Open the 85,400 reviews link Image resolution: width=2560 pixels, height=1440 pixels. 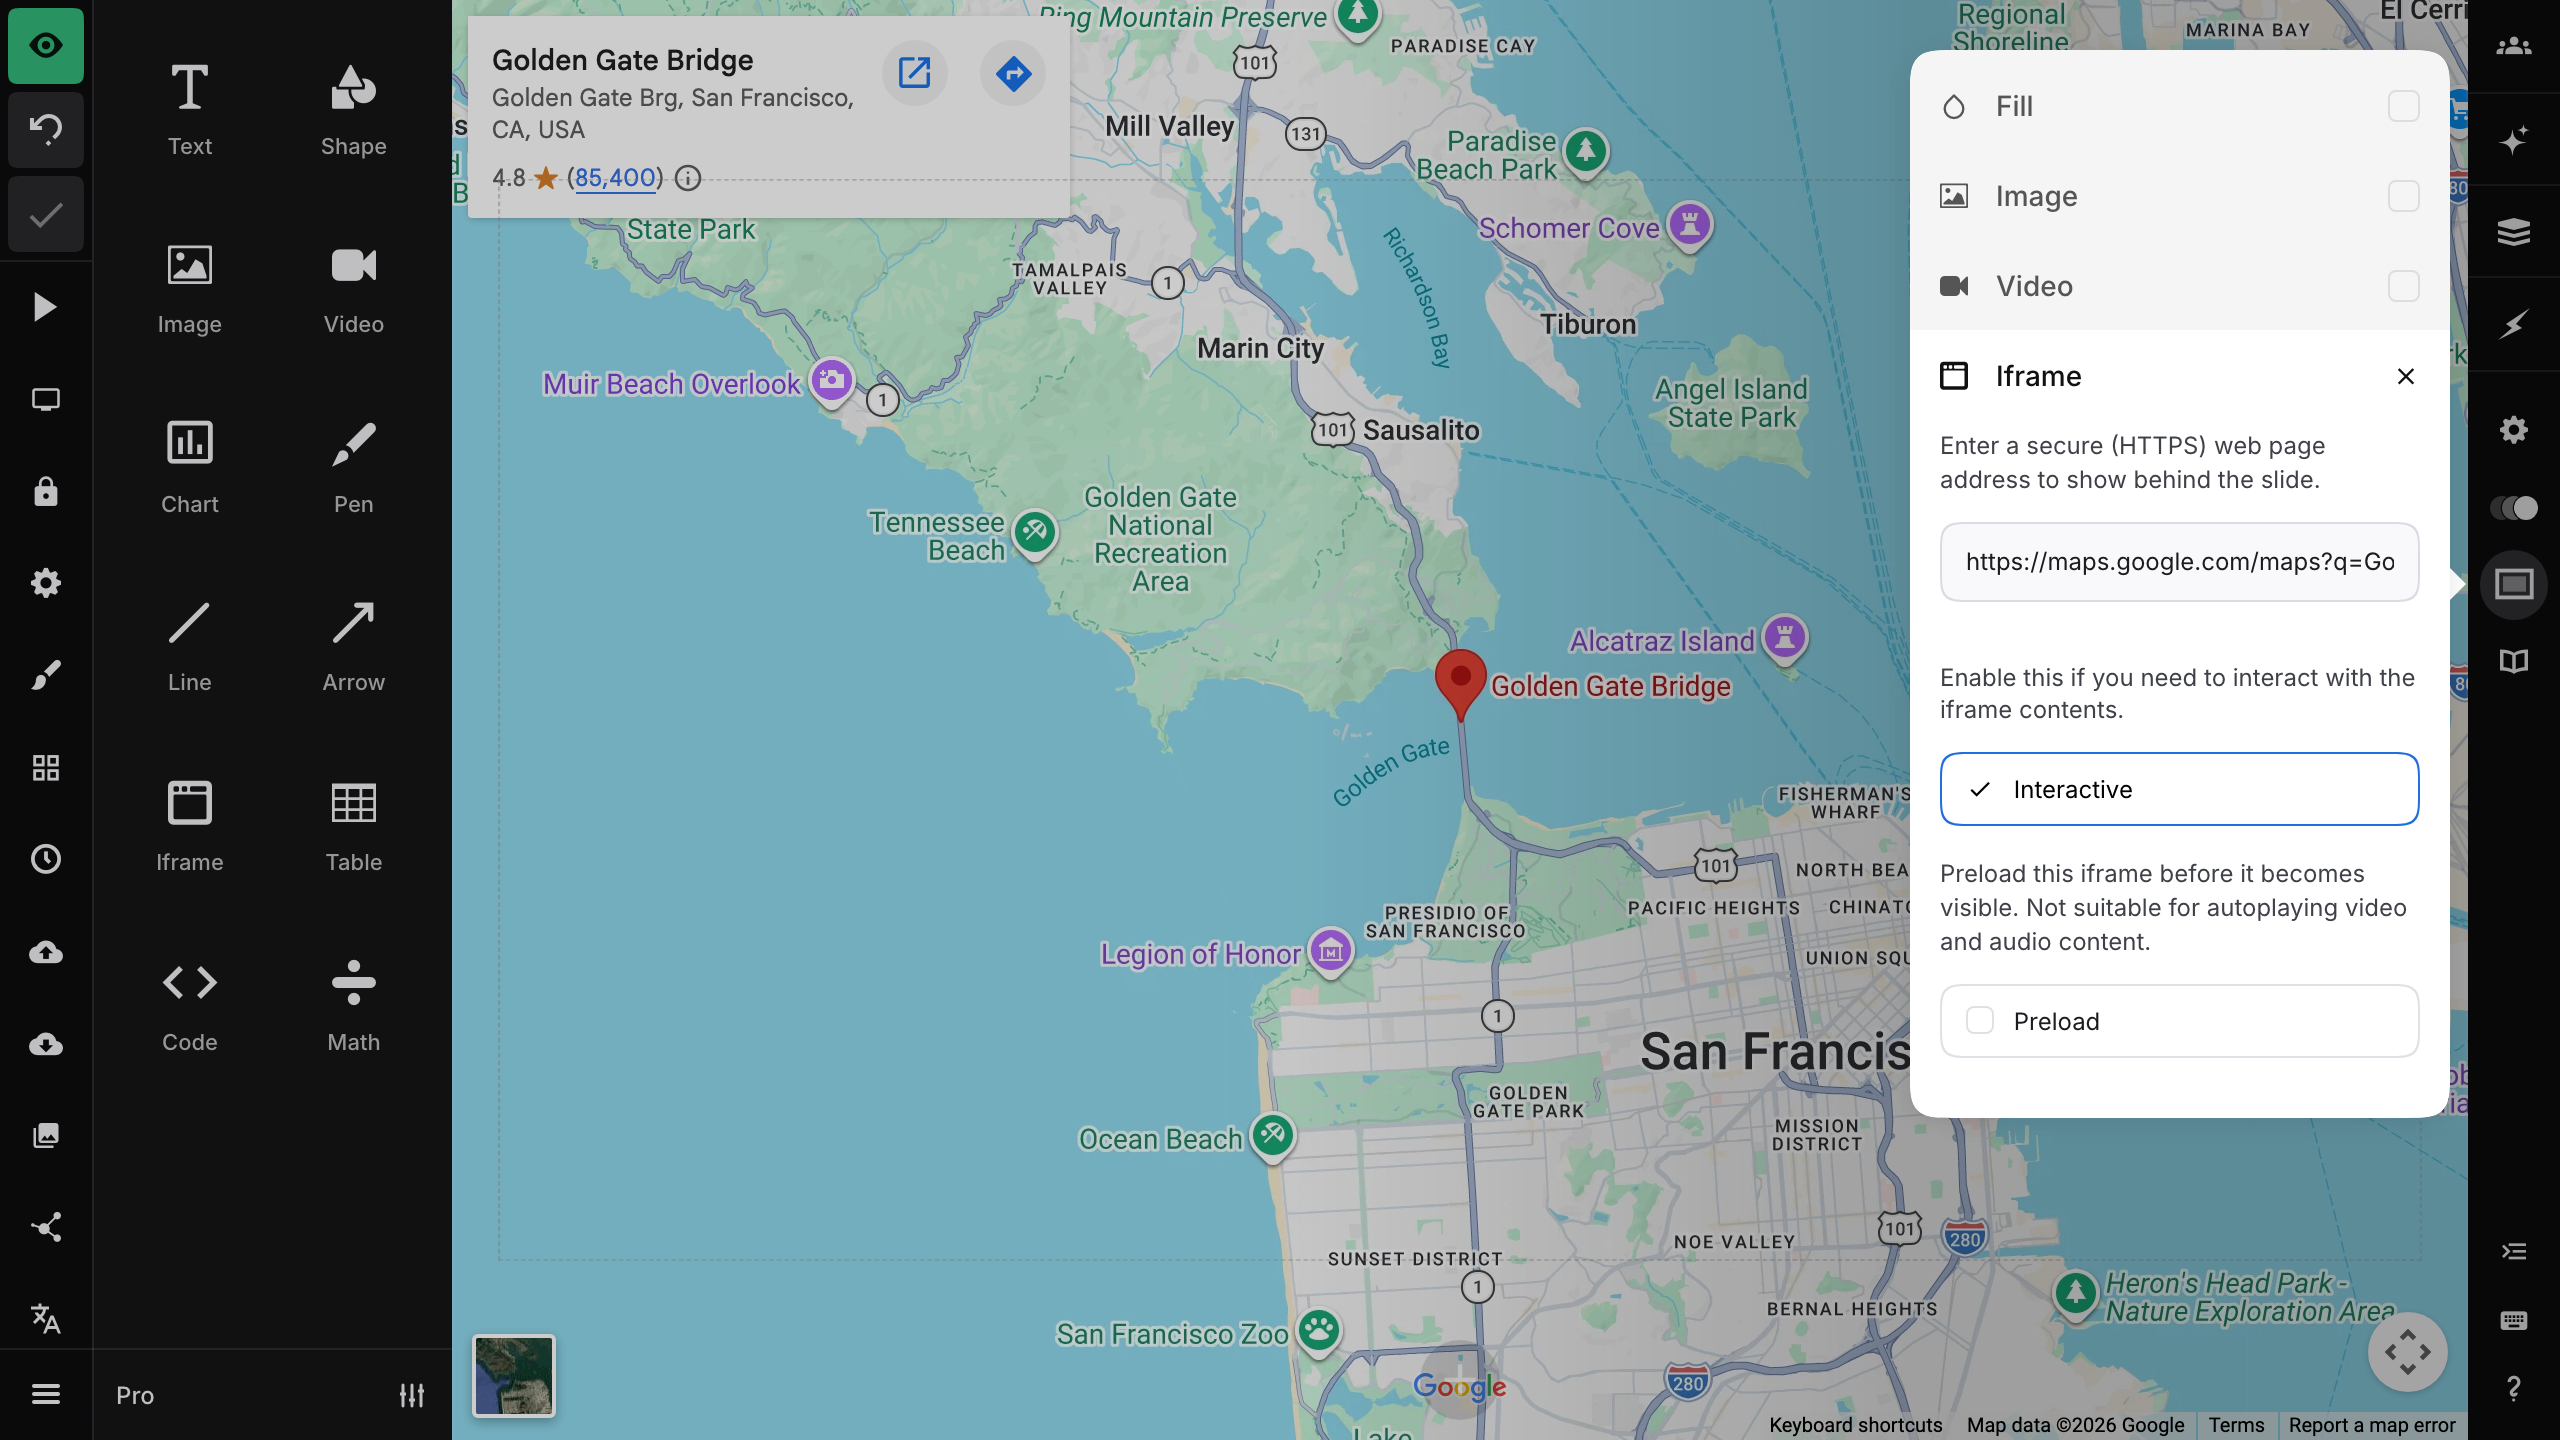(615, 178)
